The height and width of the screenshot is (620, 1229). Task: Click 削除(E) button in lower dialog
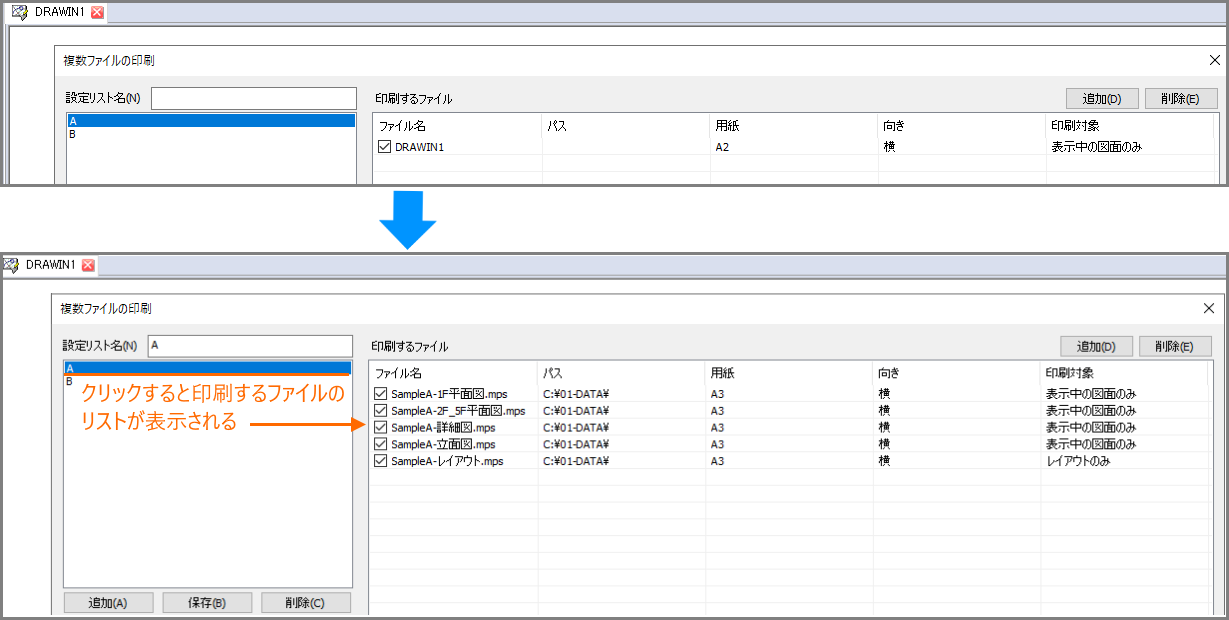(1175, 347)
